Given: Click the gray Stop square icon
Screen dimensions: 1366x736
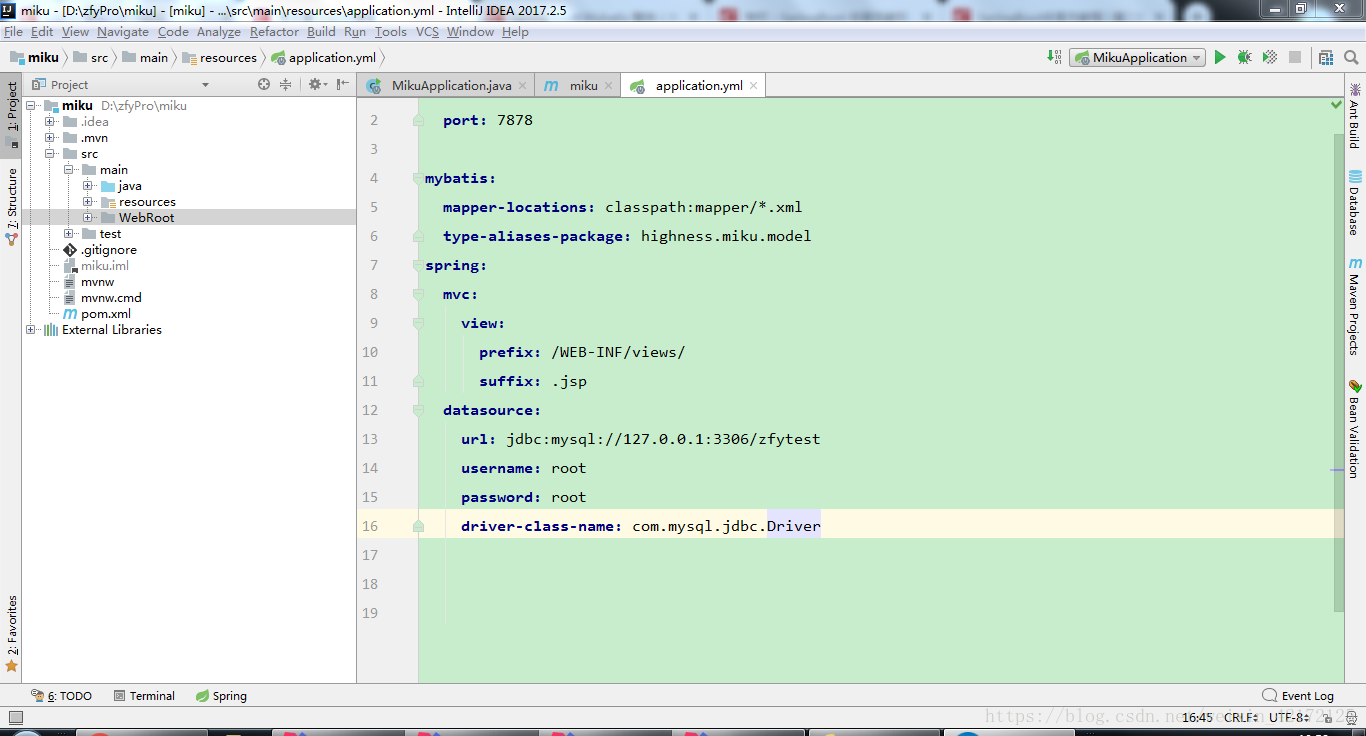Looking at the screenshot, I should click(1295, 58).
